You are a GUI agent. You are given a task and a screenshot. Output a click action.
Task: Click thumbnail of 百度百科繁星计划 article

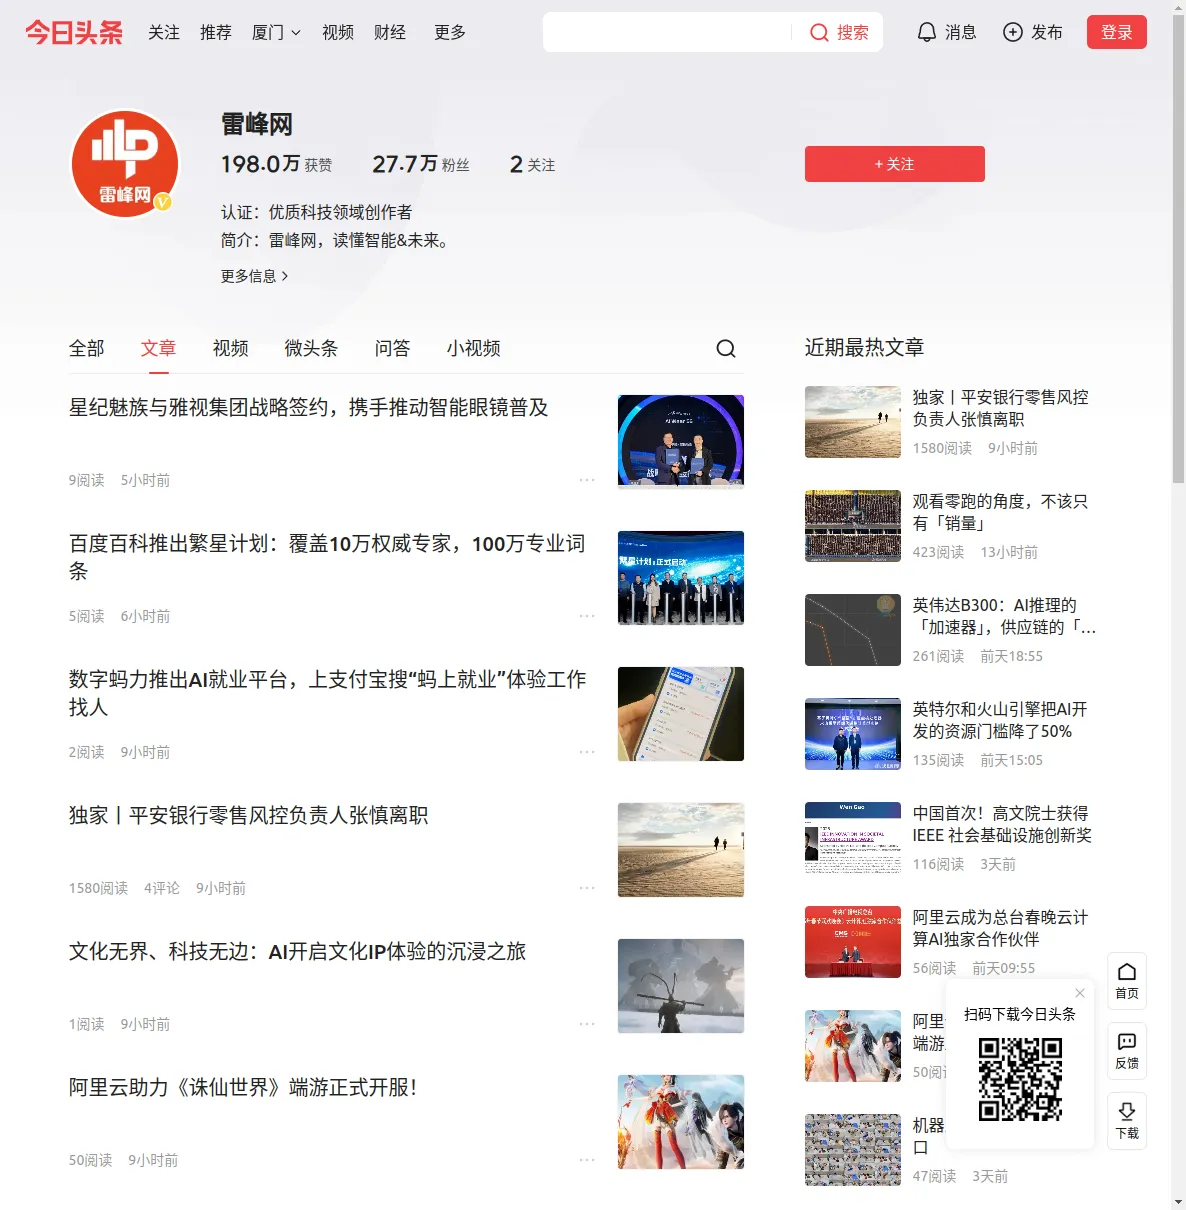click(681, 578)
